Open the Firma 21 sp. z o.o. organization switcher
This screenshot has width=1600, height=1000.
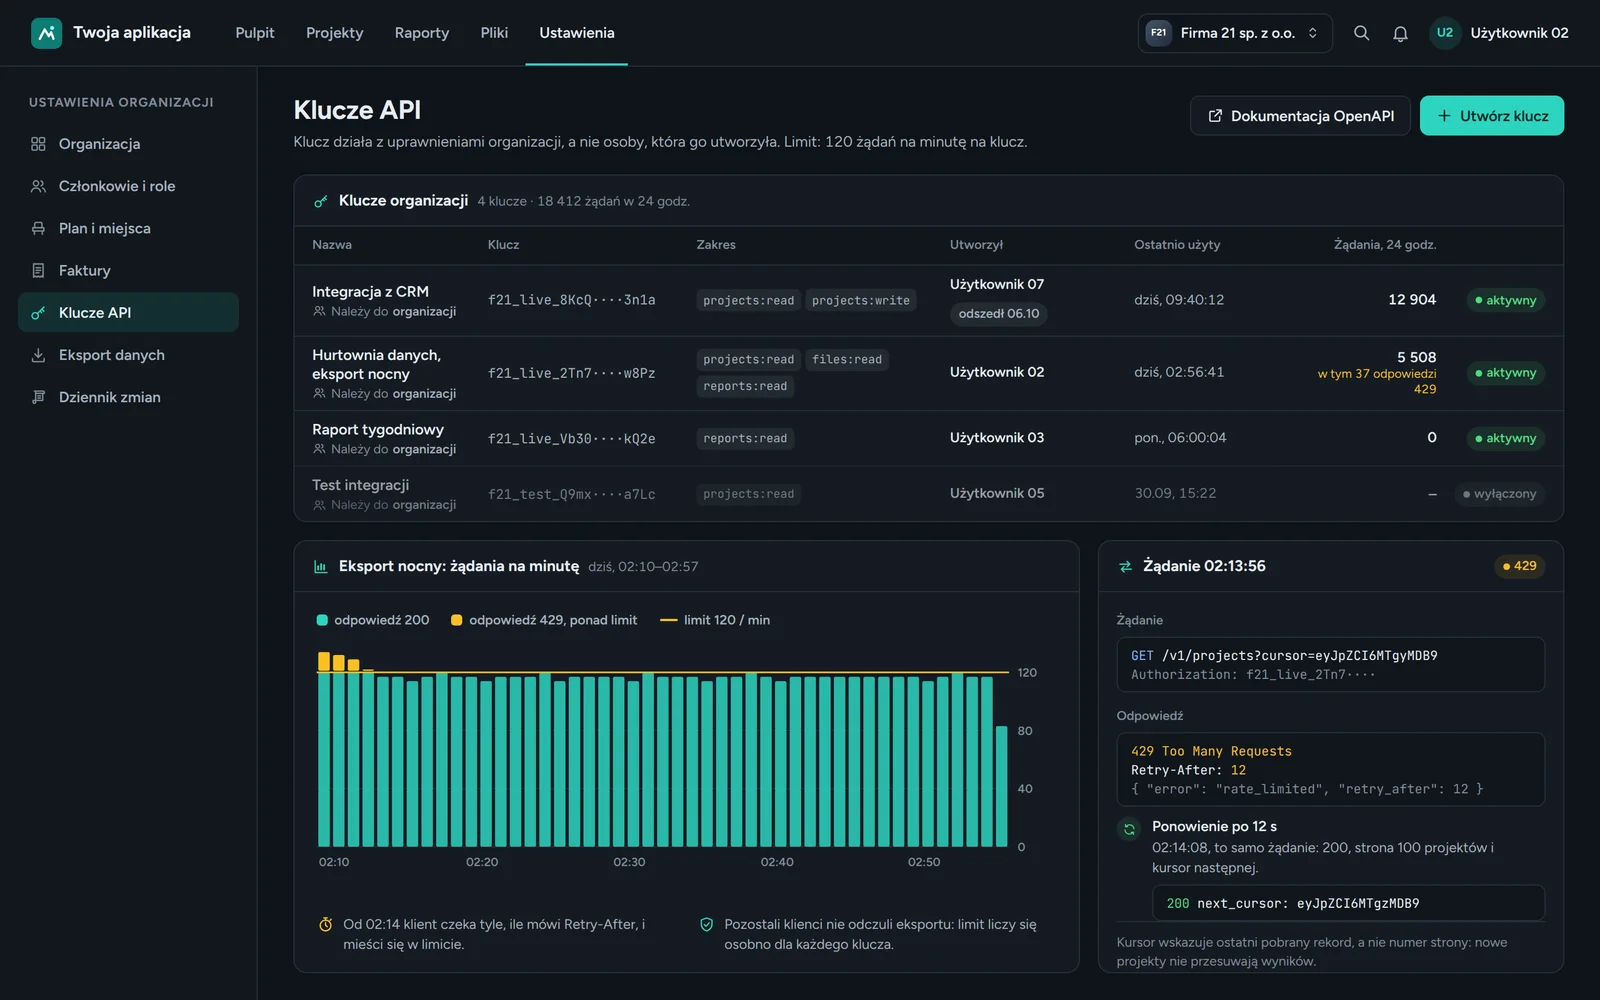click(1235, 33)
